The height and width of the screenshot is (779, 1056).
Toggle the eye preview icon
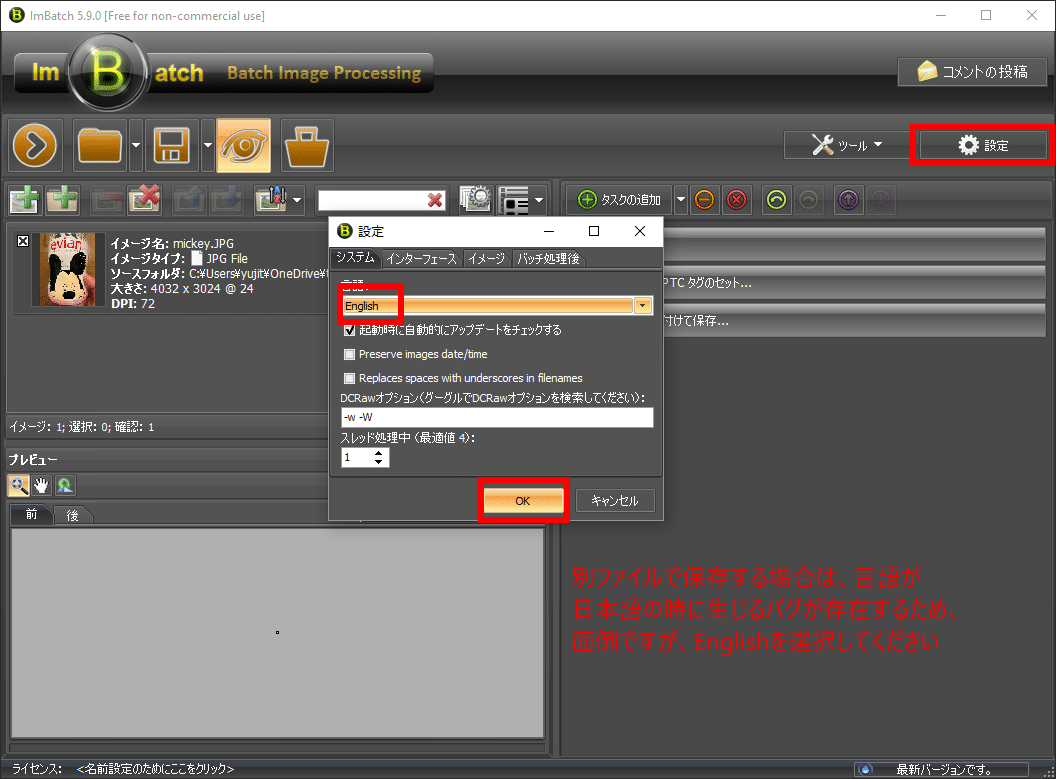point(243,146)
